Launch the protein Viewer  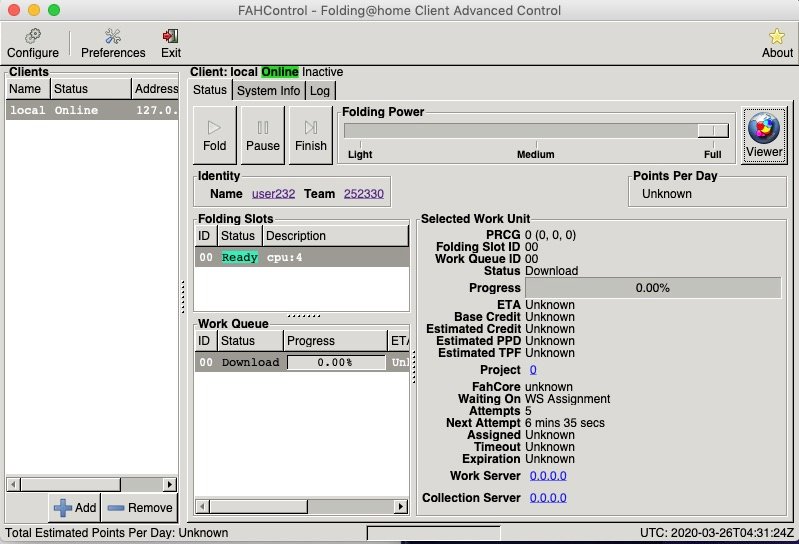(764, 135)
